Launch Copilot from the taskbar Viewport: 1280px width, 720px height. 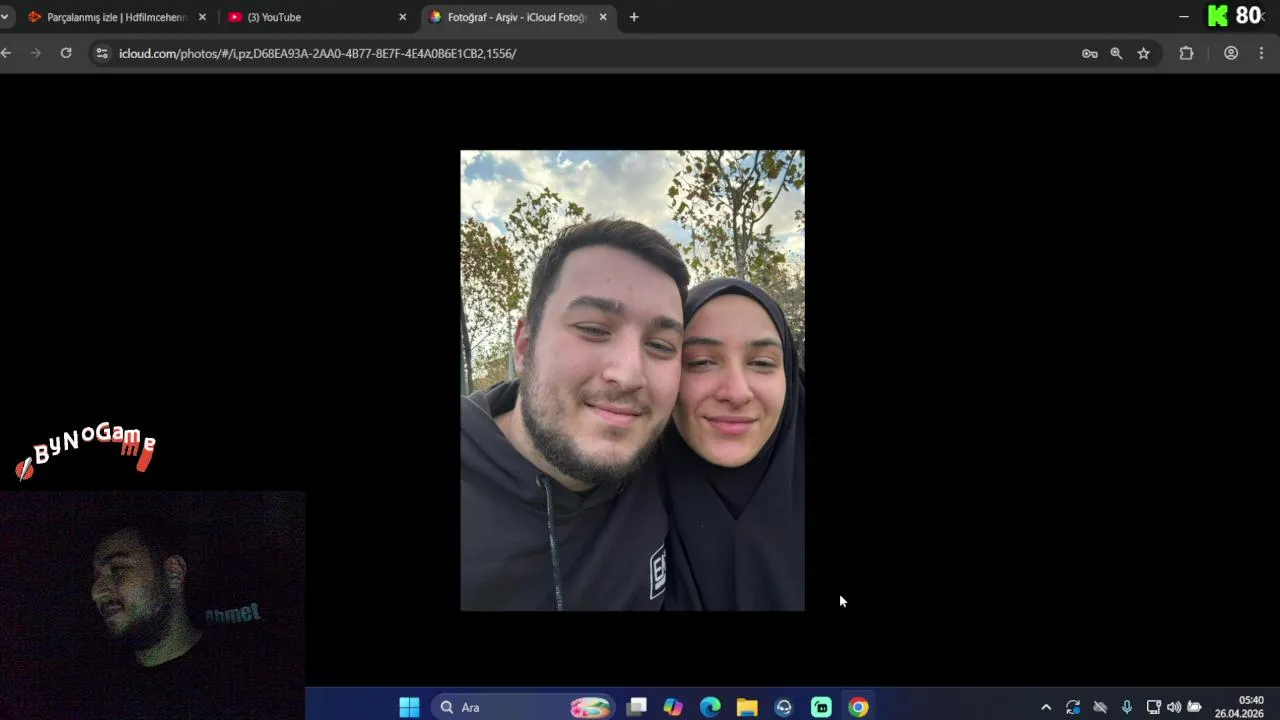coord(673,707)
